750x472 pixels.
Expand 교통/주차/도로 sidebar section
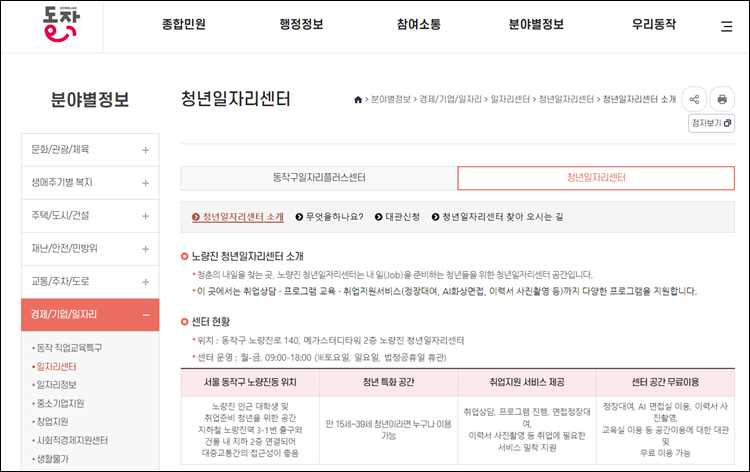pyautogui.click(x=90, y=282)
